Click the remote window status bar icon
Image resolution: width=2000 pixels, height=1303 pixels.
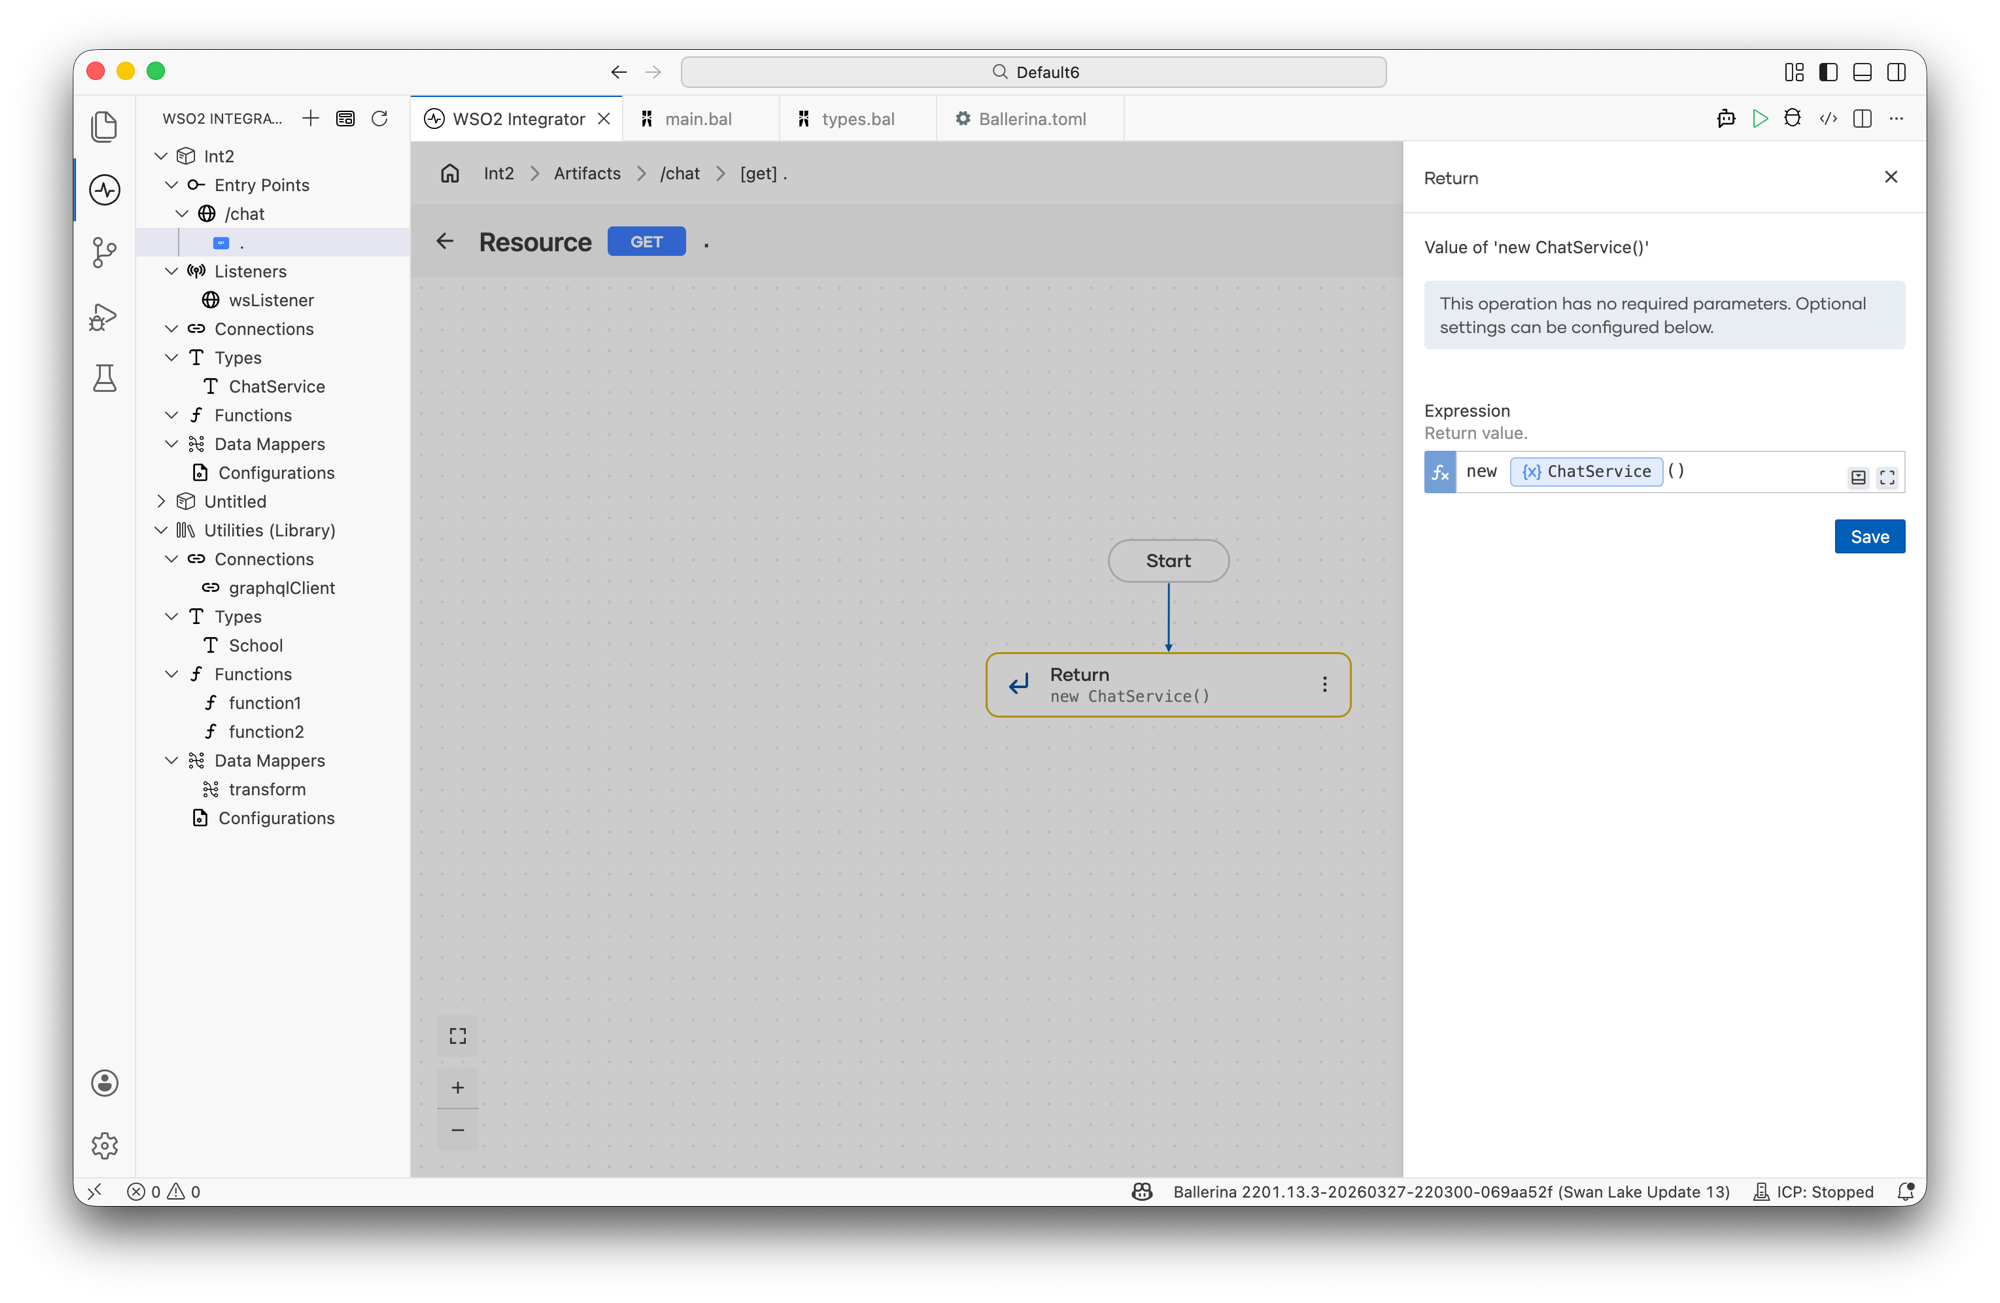point(95,1192)
